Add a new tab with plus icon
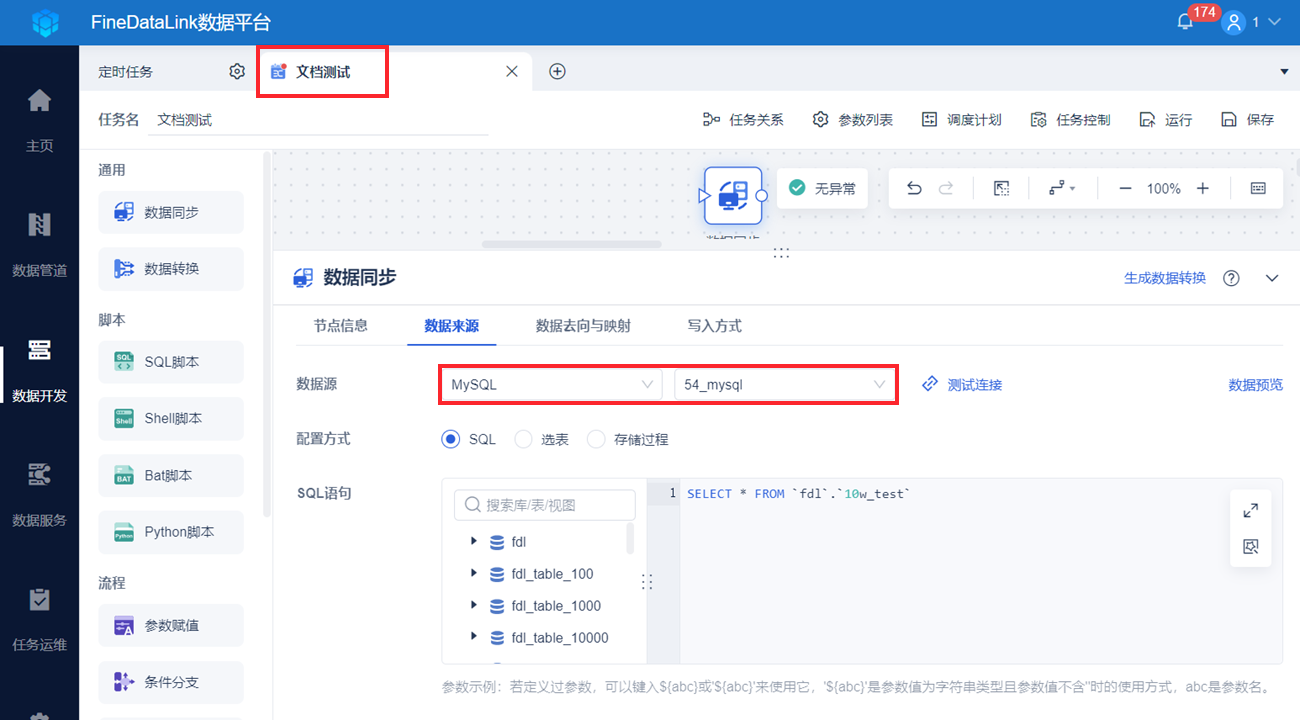 (x=558, y=72)
